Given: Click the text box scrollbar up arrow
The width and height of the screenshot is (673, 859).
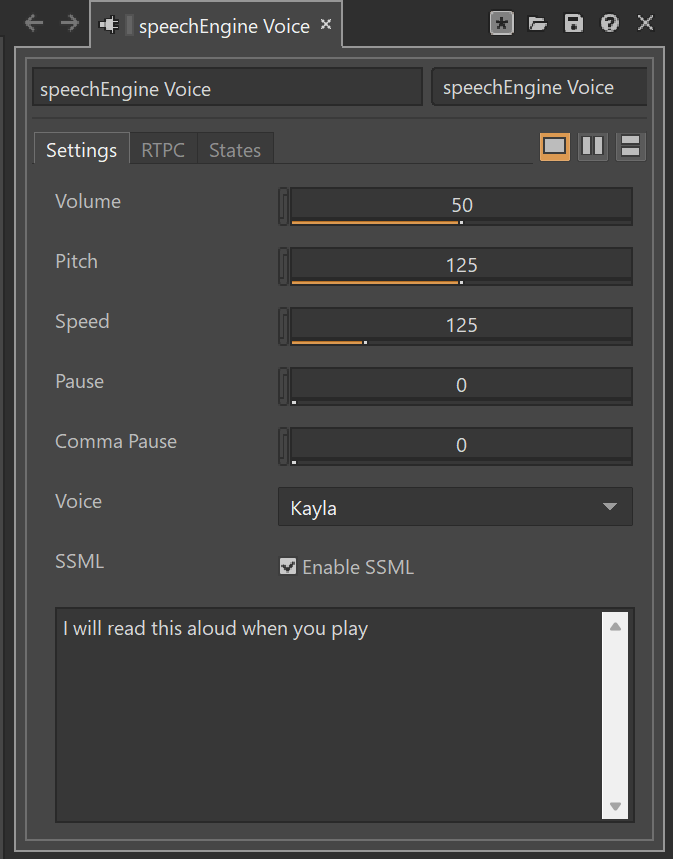Looking at the screenshot, I should click(x=615, y=626).
